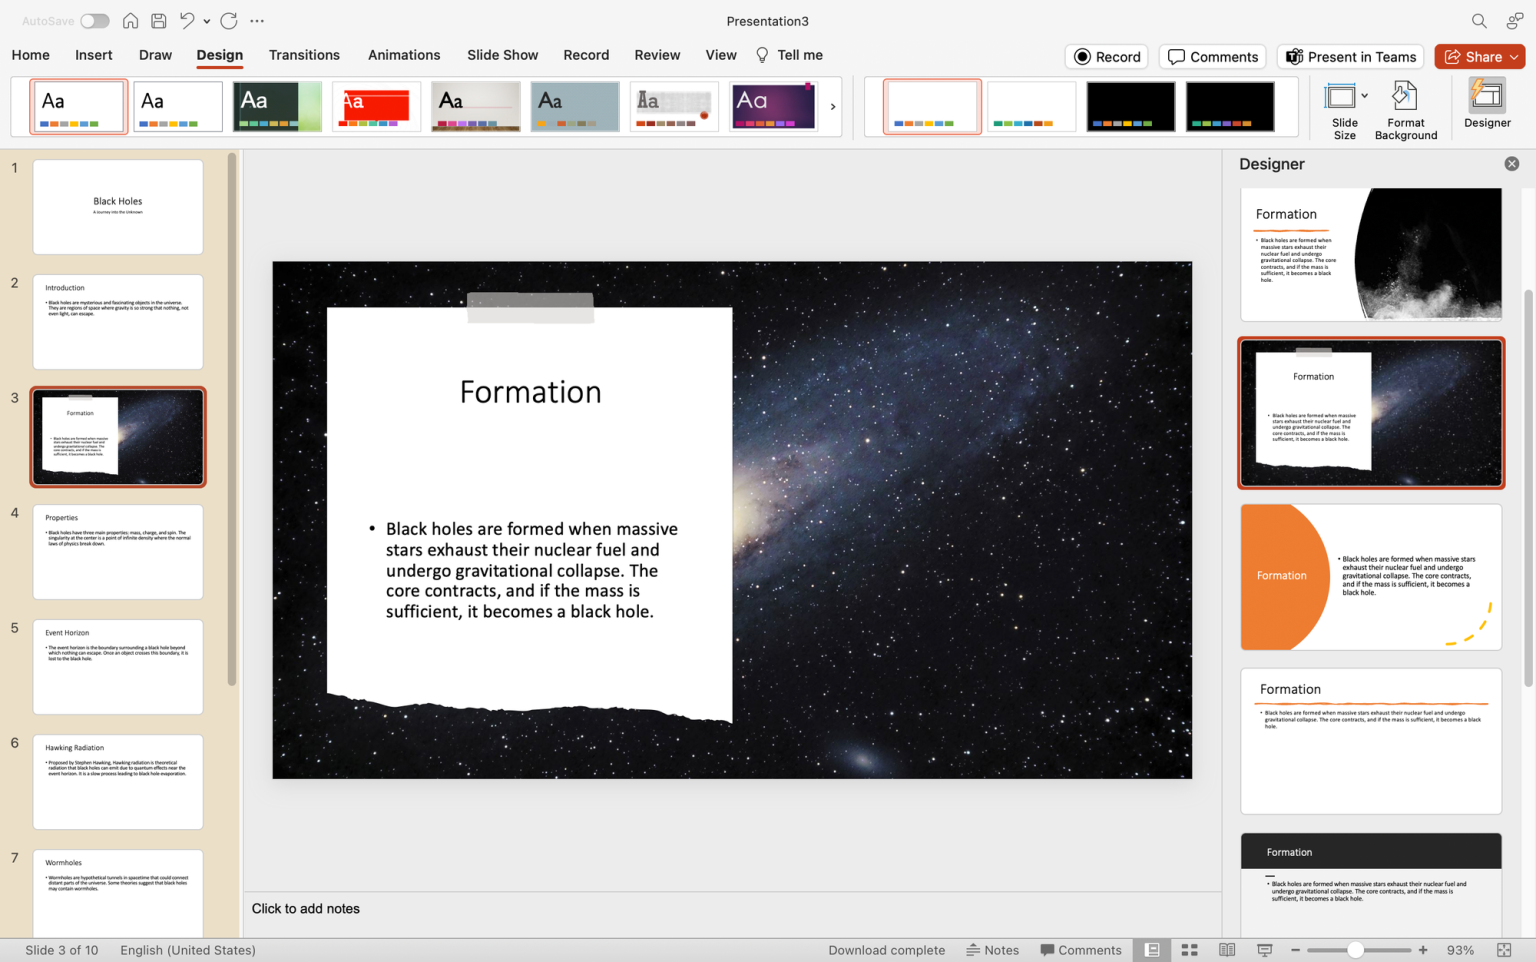Screen dimensions: 1536x962
Task: Switch to the Transitions tab
Action: point(304,55)
